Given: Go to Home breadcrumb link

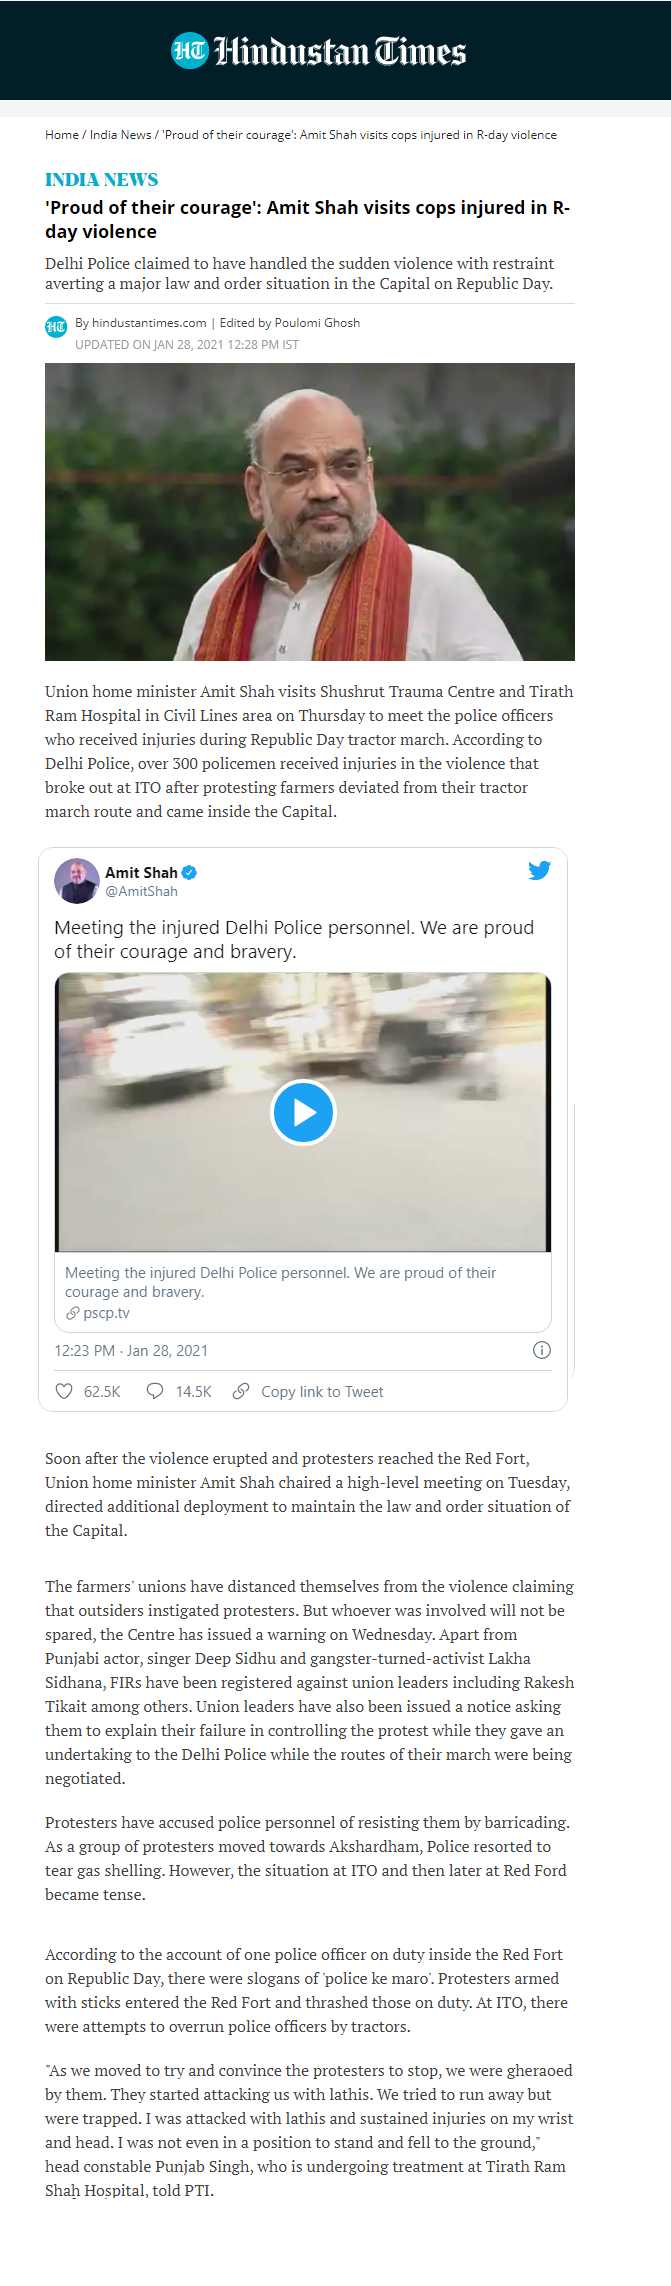Looking at the screenshot, I should click(62, 135).
